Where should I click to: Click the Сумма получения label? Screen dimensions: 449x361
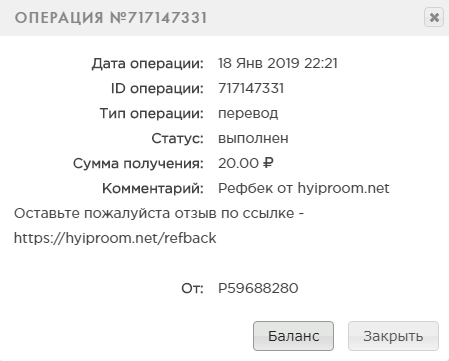tap(138, 164)
